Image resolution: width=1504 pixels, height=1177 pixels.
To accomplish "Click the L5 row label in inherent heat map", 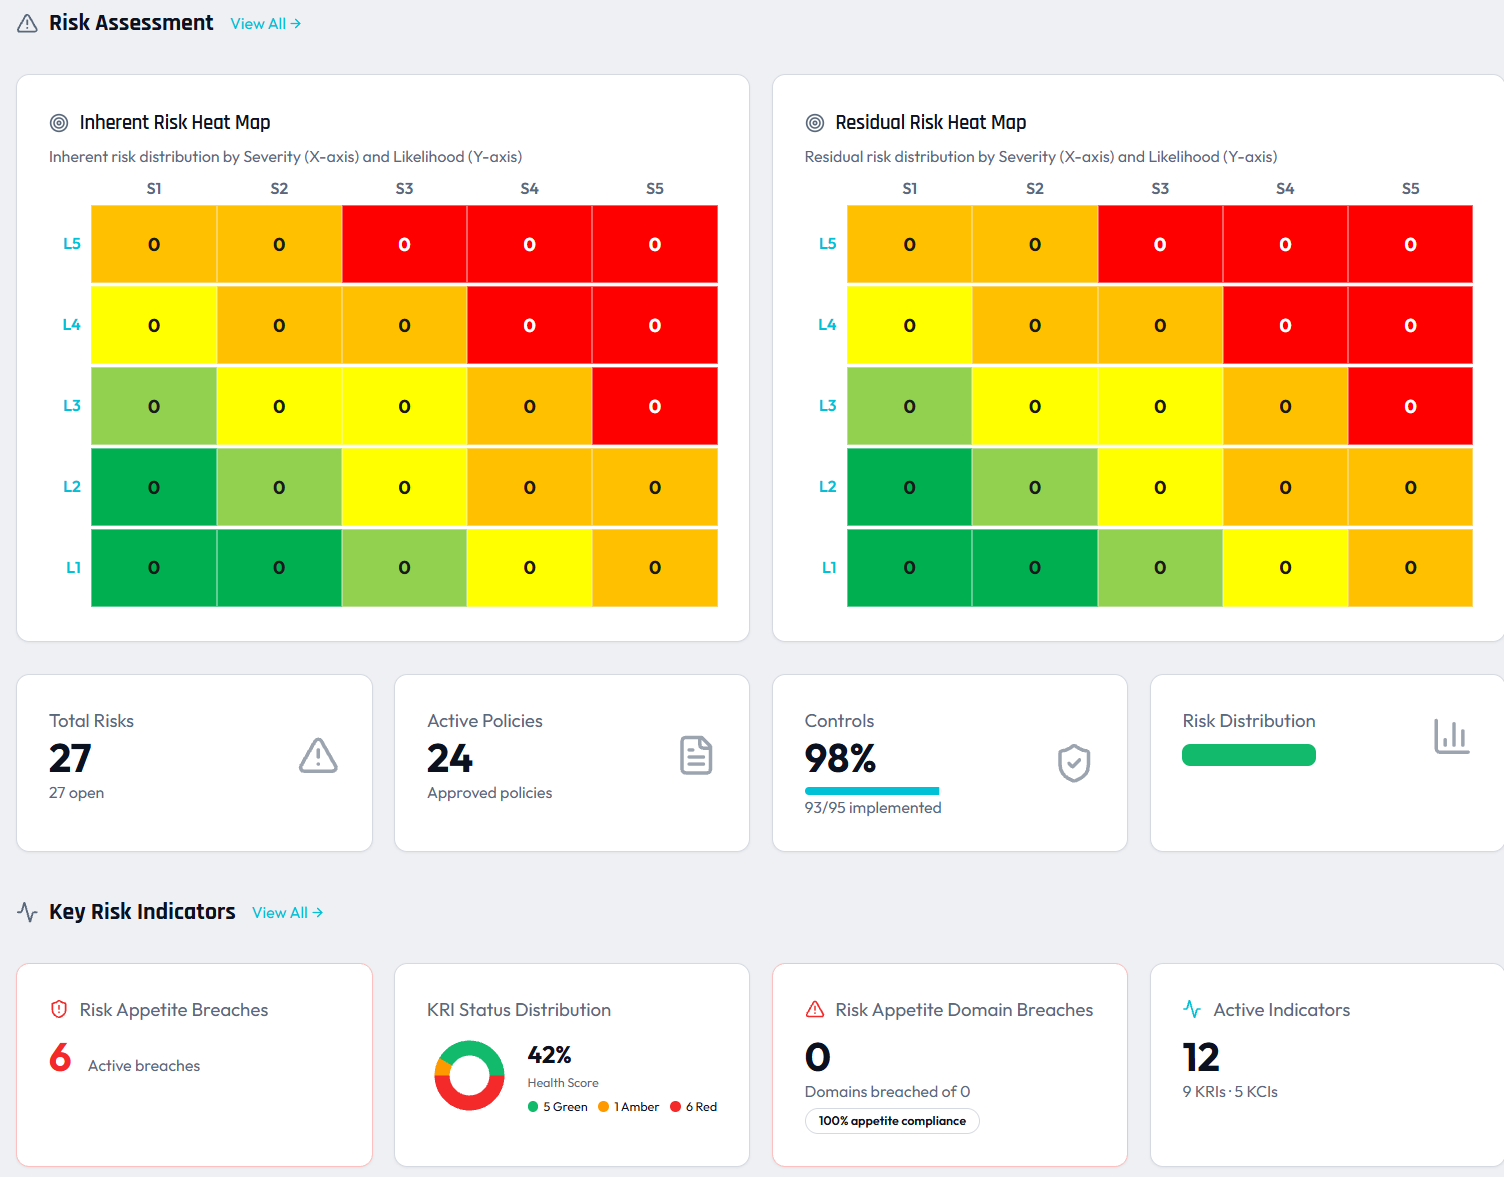I will point(72,244).
